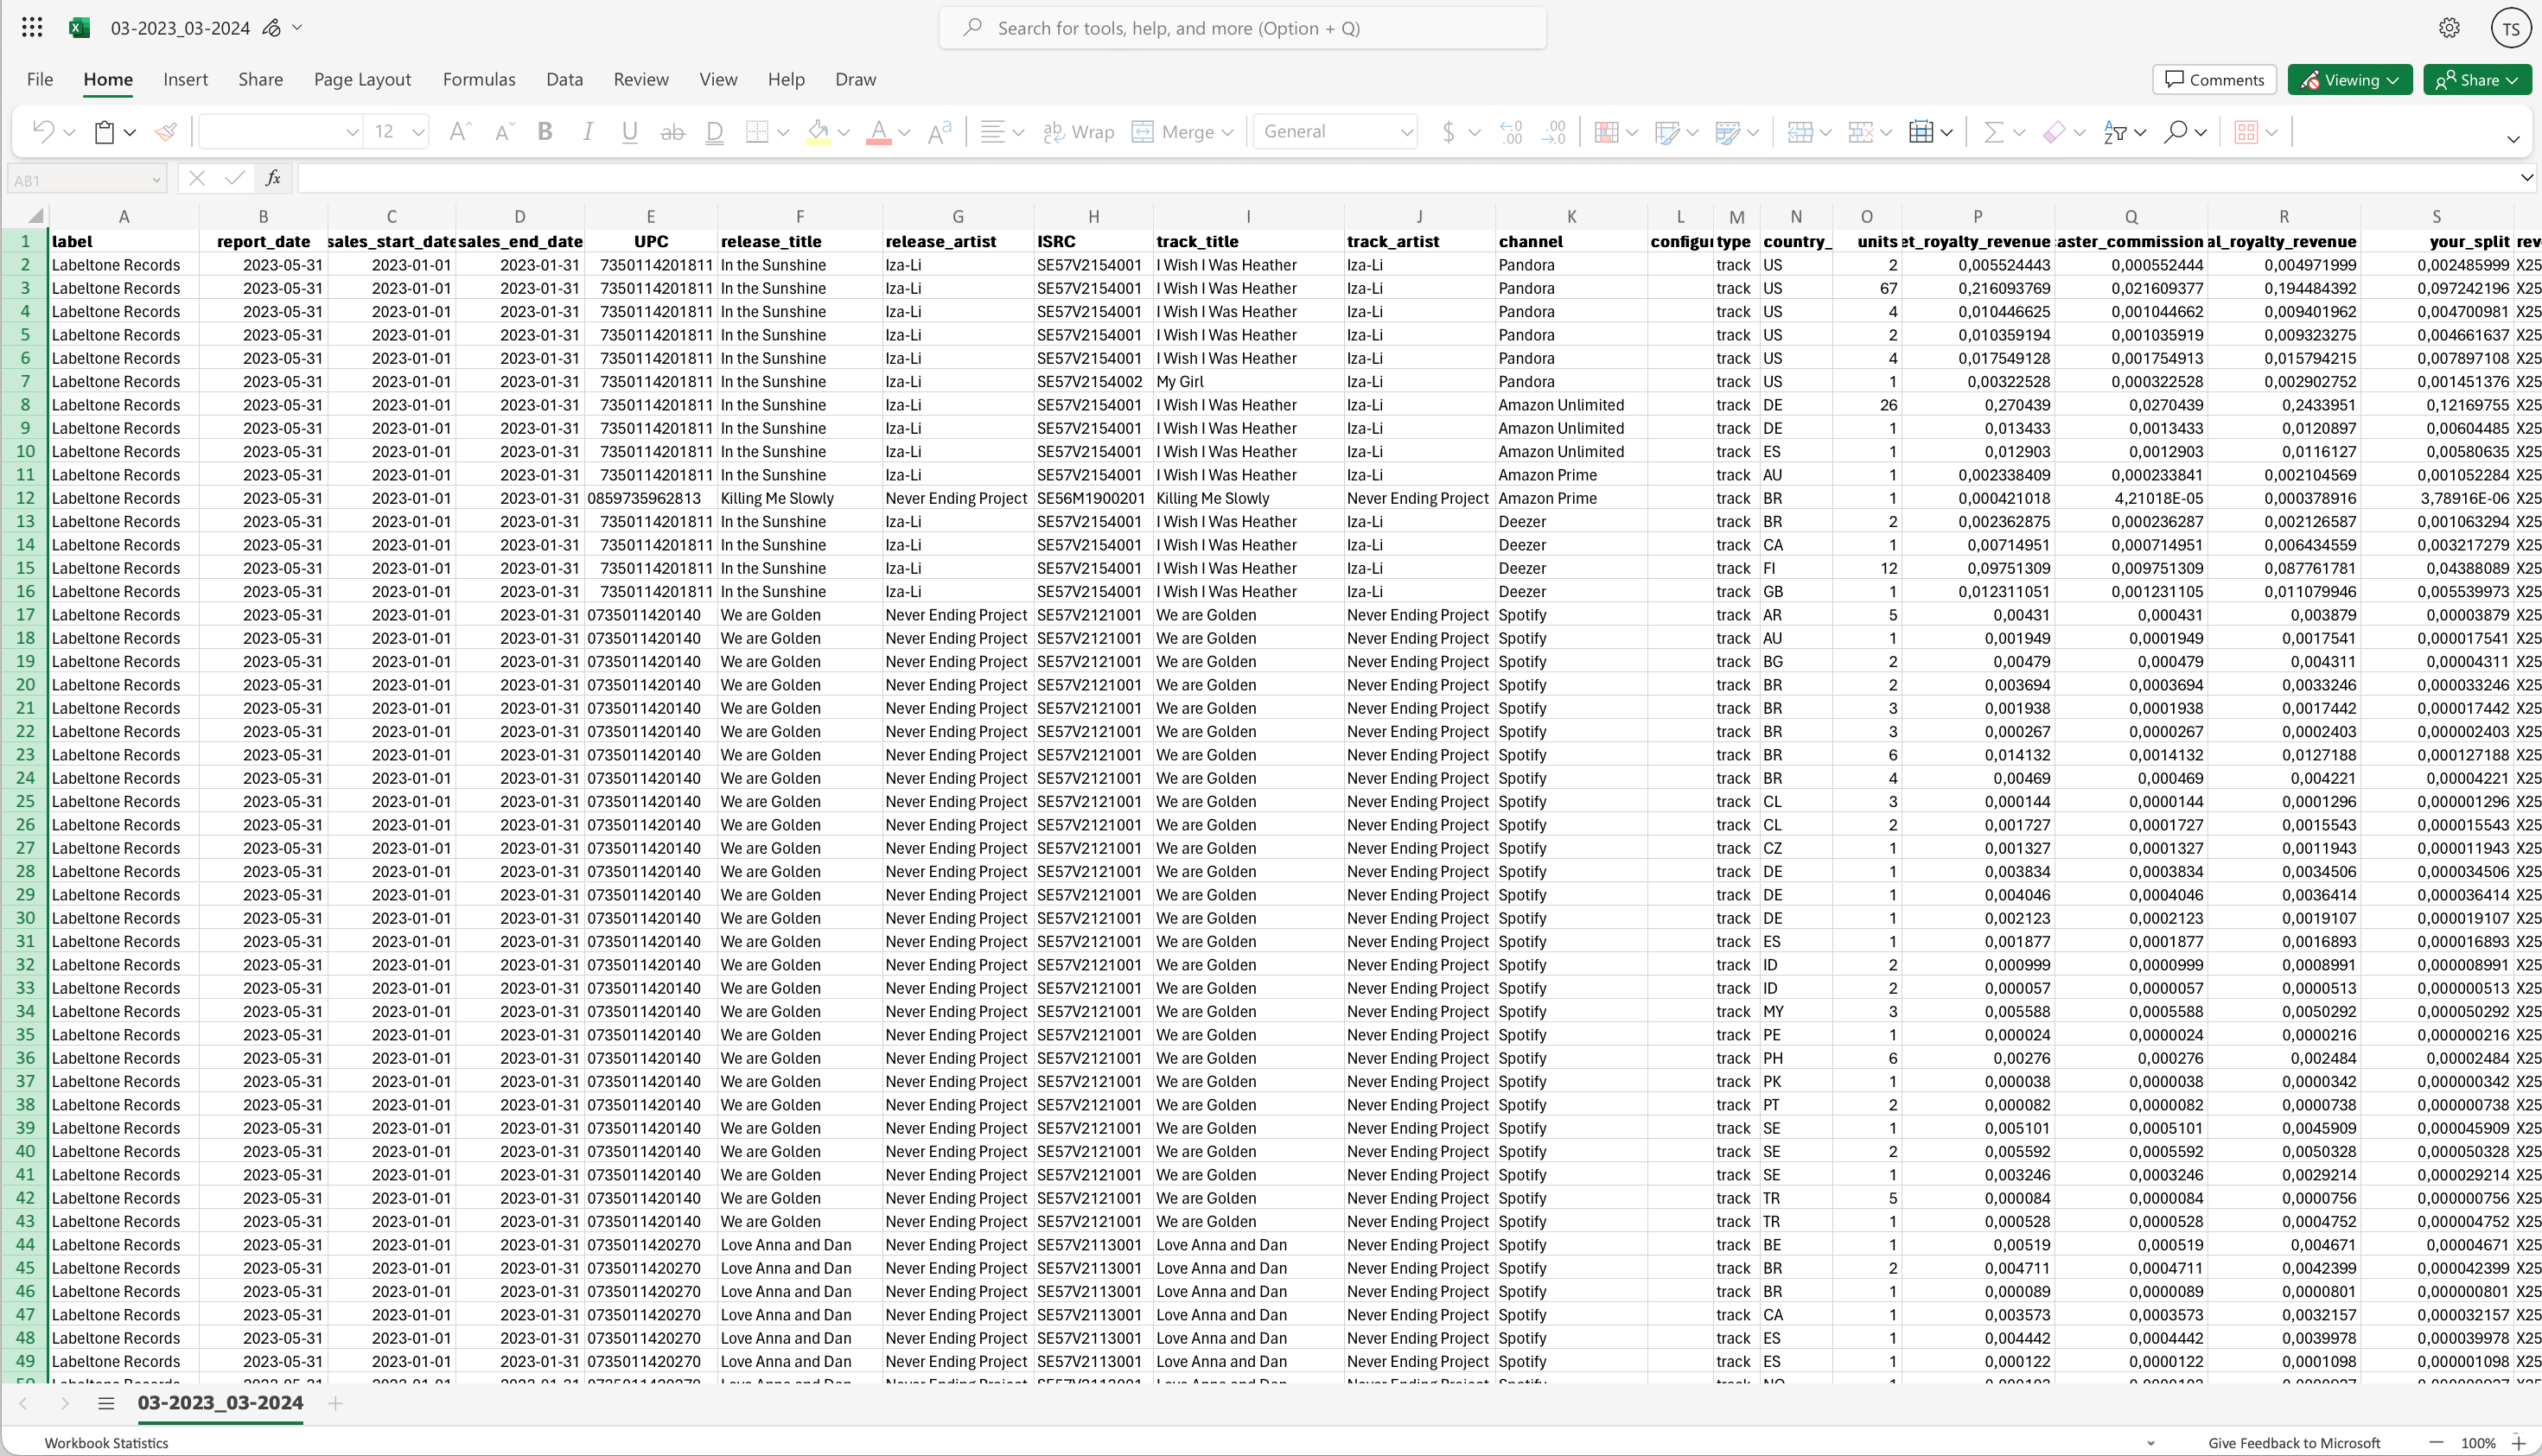Viewport: 2542px width, 1456px height.
Task: Open Give Feedback to Microsoft
Action: click(x=2293, y=1443)
